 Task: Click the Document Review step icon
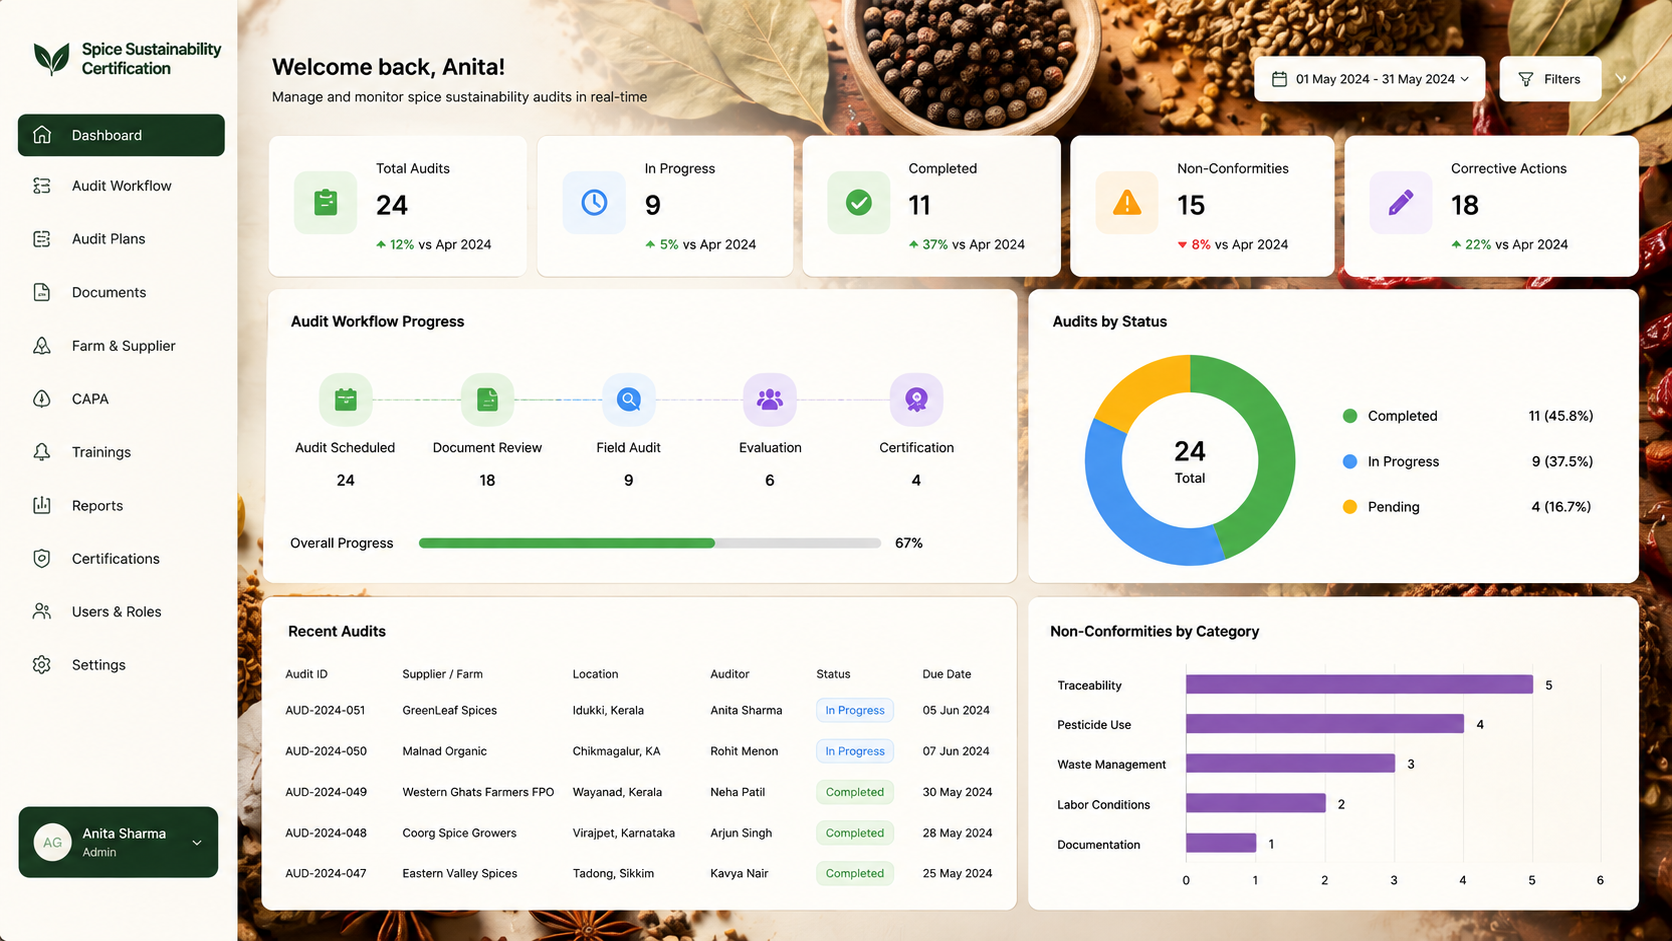(487, 399)
